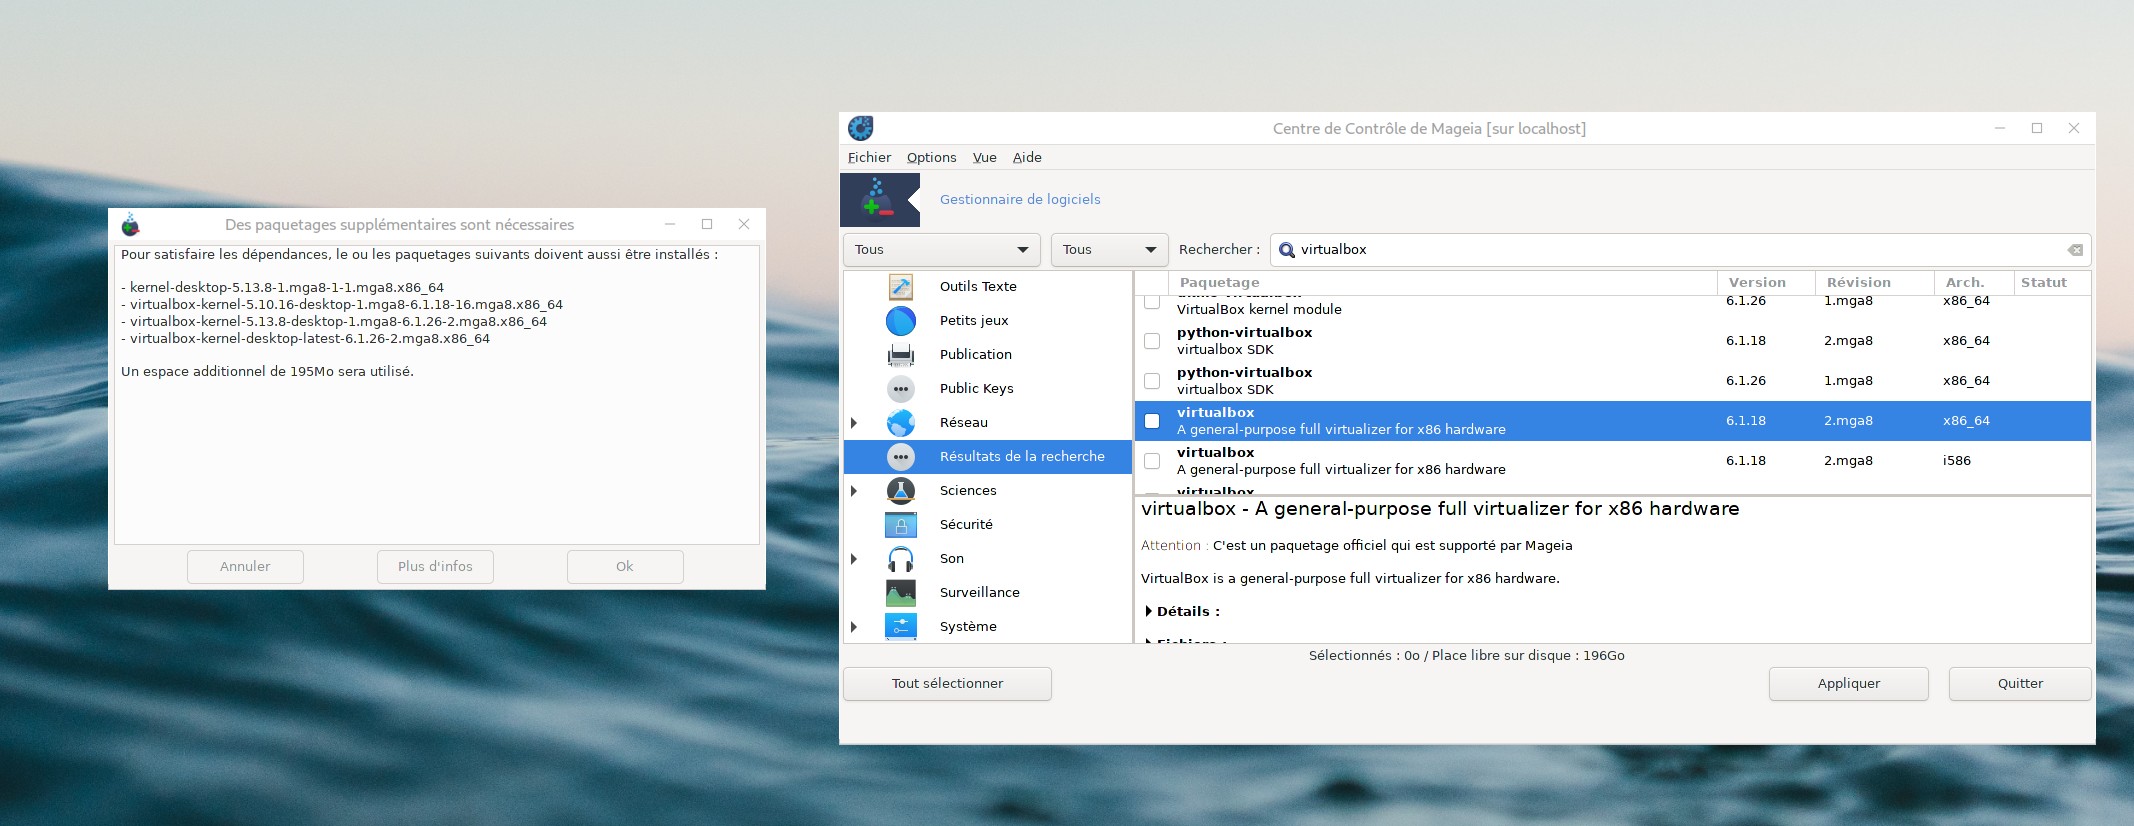This screenshot has width=2134, height=826.
Task: Click the Gestionnaire de logiciels banner icon
Action: pyautogui.click(x=880, y=200)
